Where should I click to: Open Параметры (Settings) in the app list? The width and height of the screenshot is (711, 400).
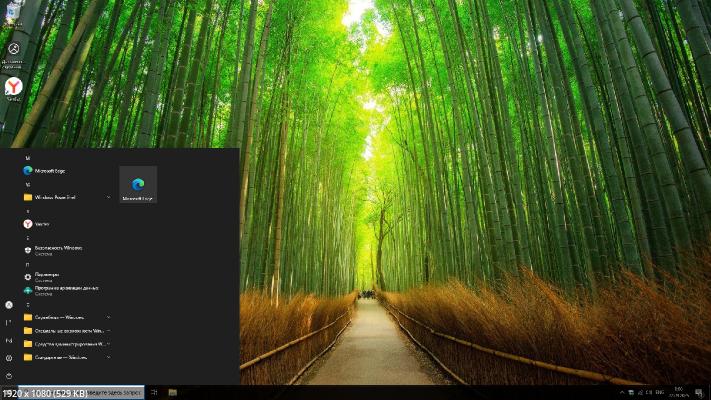pos(47,275)
